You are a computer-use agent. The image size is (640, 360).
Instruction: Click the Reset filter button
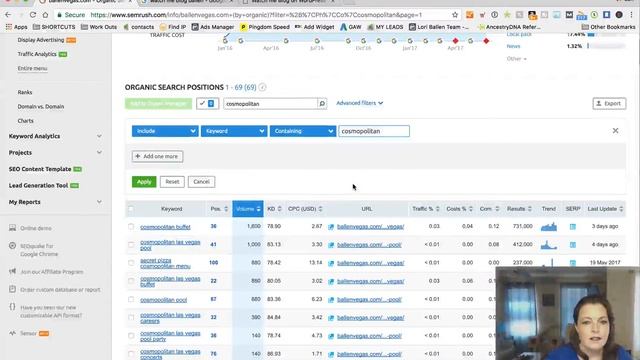[172, 182]
